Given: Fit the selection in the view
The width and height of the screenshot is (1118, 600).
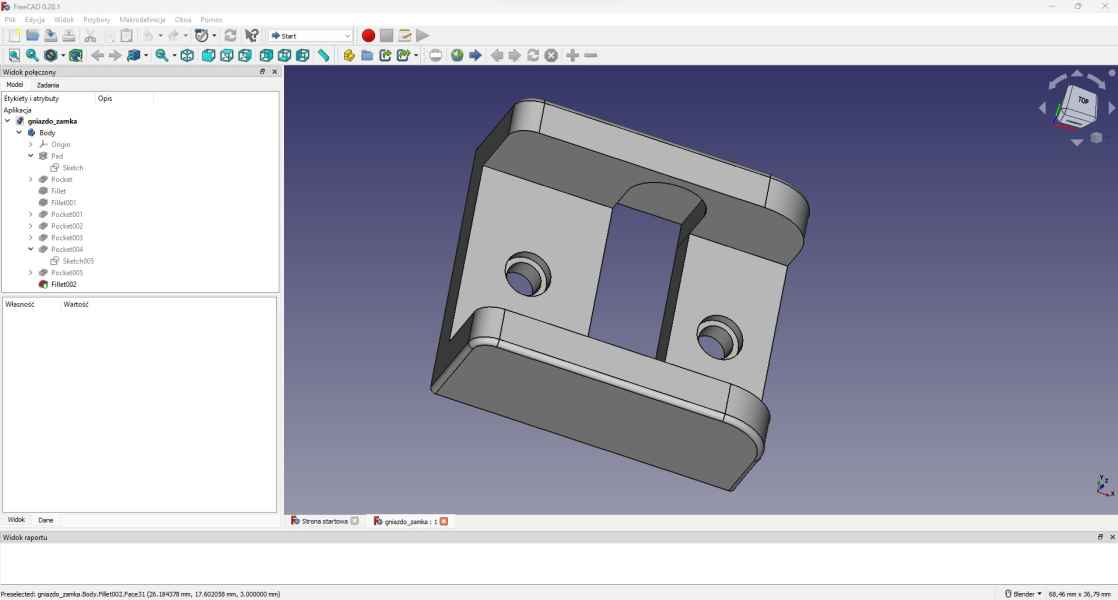Looking at the screenshot, I should tap(32, 55).
